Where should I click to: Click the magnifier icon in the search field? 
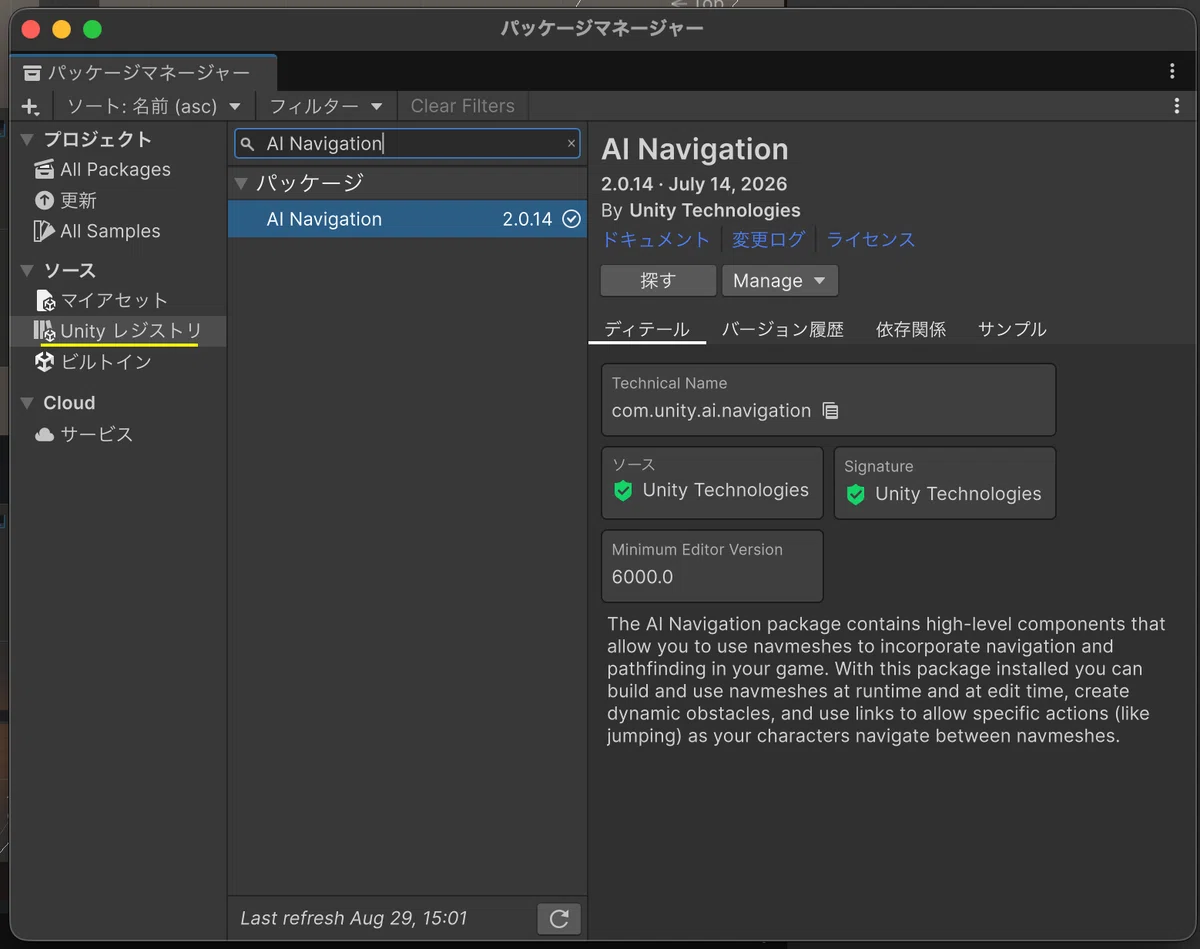click(x=248, y=144)
